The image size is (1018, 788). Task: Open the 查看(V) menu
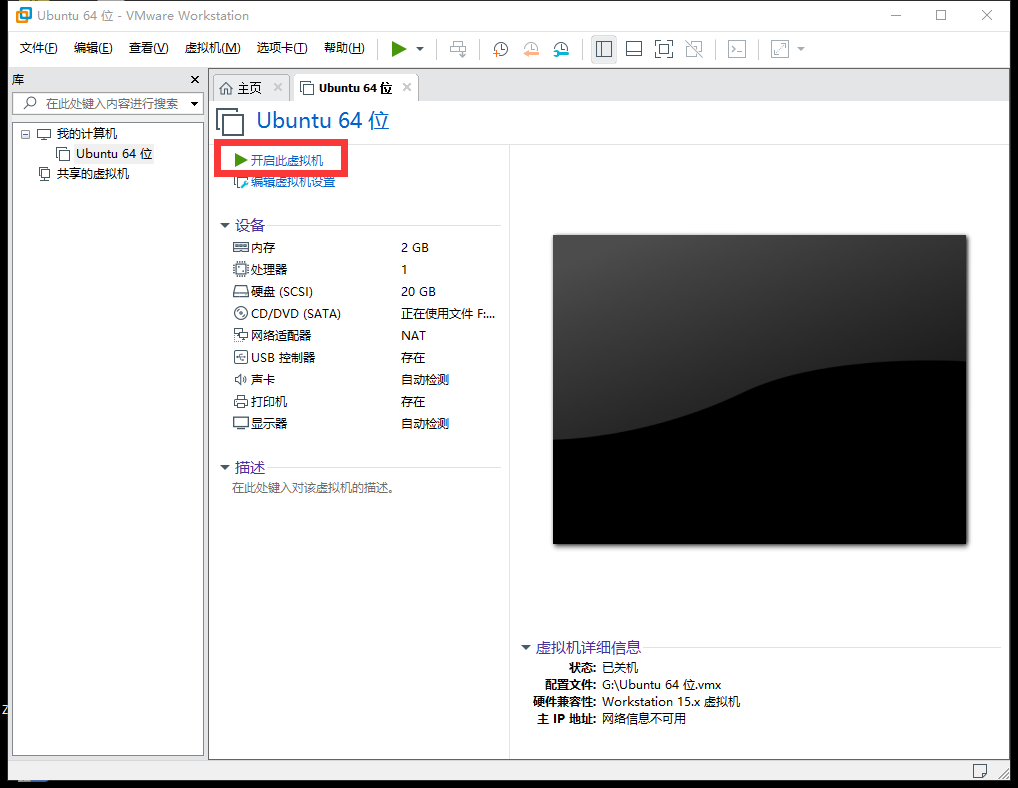pos(148,48)
